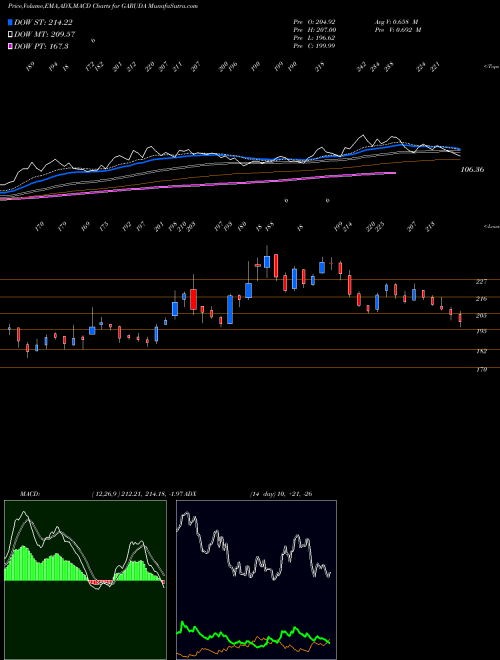
Task: Click the 'Avg V: 0.658 M' volume text
Action: pyautogui.click(x=396, y=21)
